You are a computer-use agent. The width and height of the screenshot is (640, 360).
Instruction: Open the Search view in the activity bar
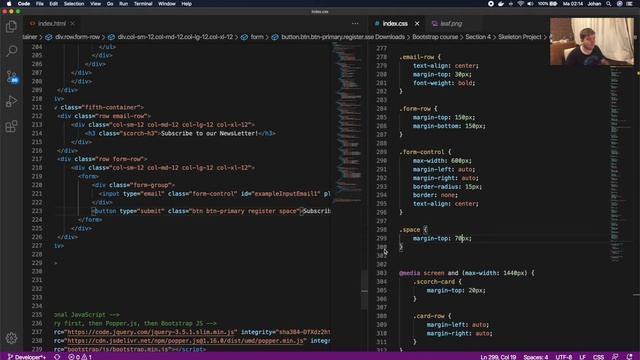click(x=11, y=51)
